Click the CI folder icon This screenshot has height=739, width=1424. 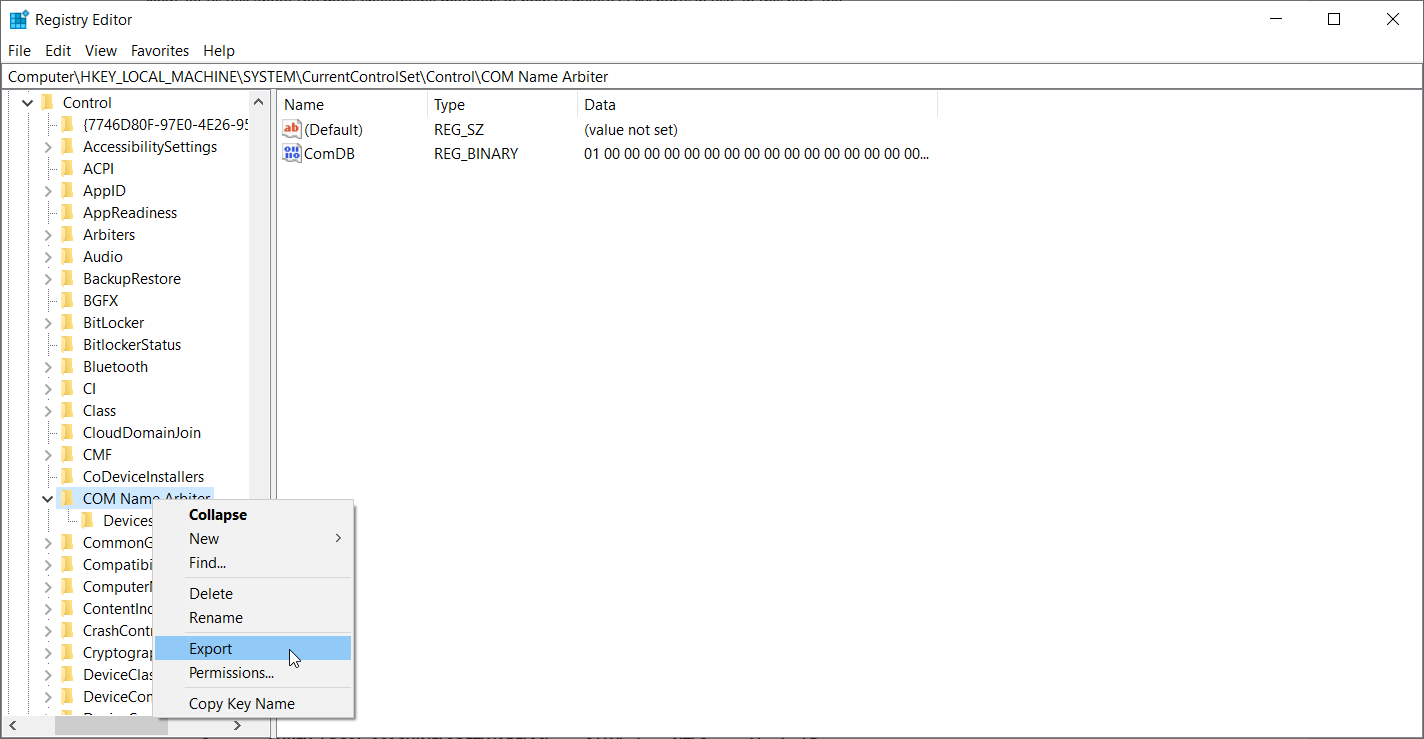tap(68, 388)
